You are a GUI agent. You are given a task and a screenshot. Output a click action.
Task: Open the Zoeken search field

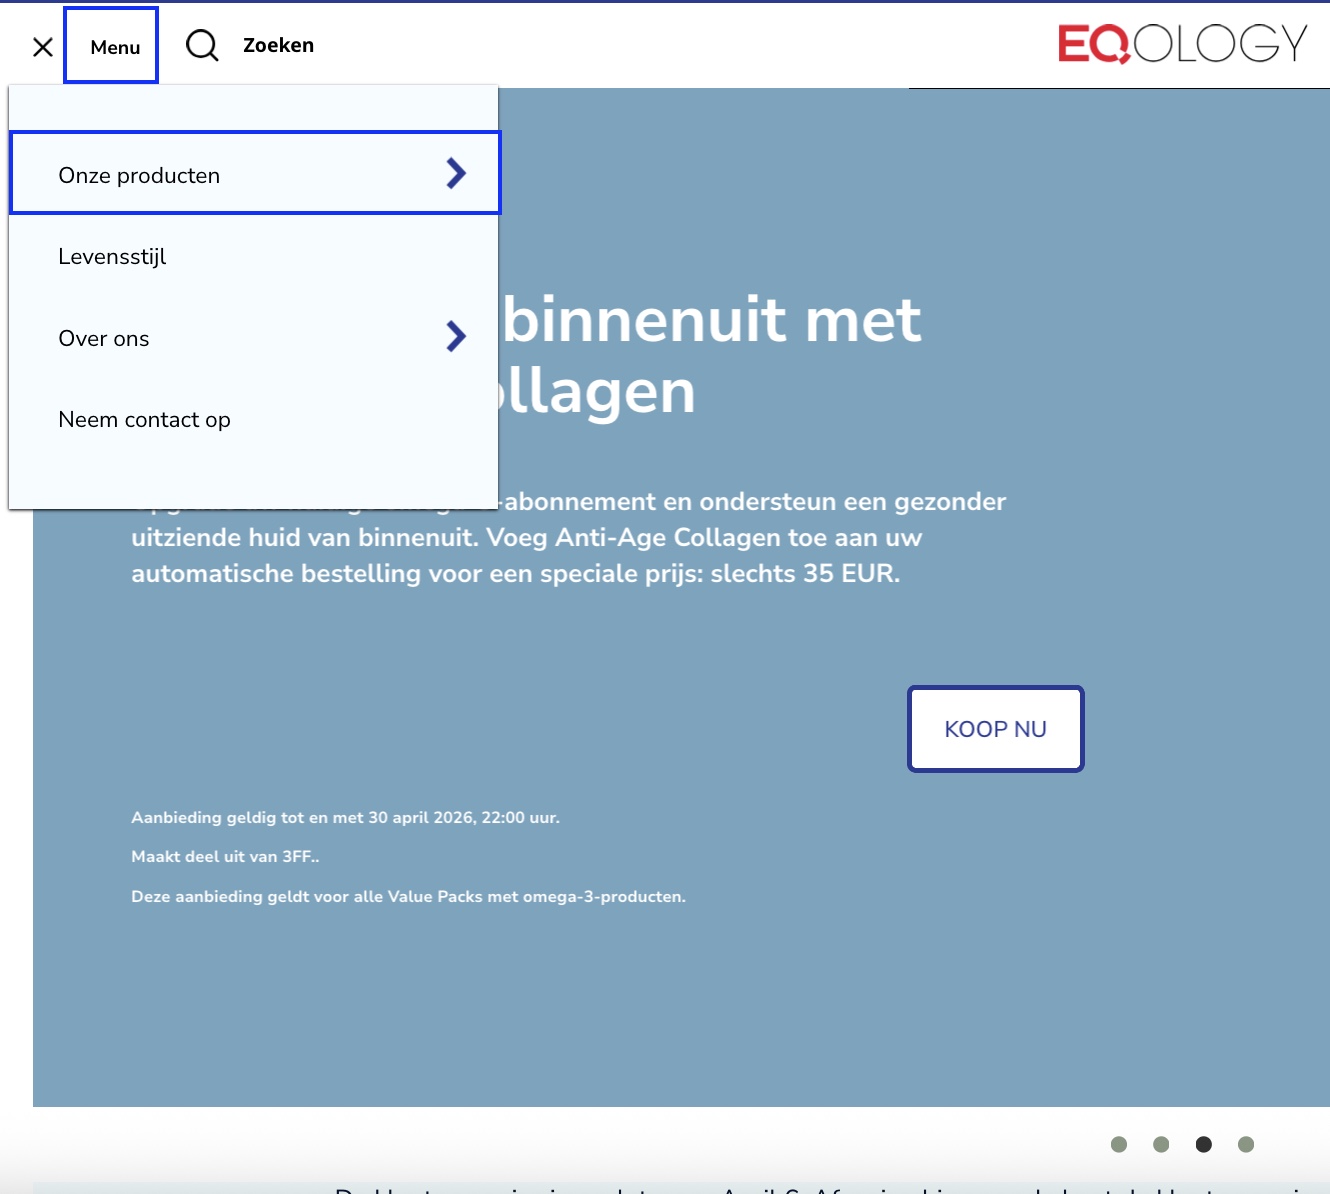(x=278, y=45)
